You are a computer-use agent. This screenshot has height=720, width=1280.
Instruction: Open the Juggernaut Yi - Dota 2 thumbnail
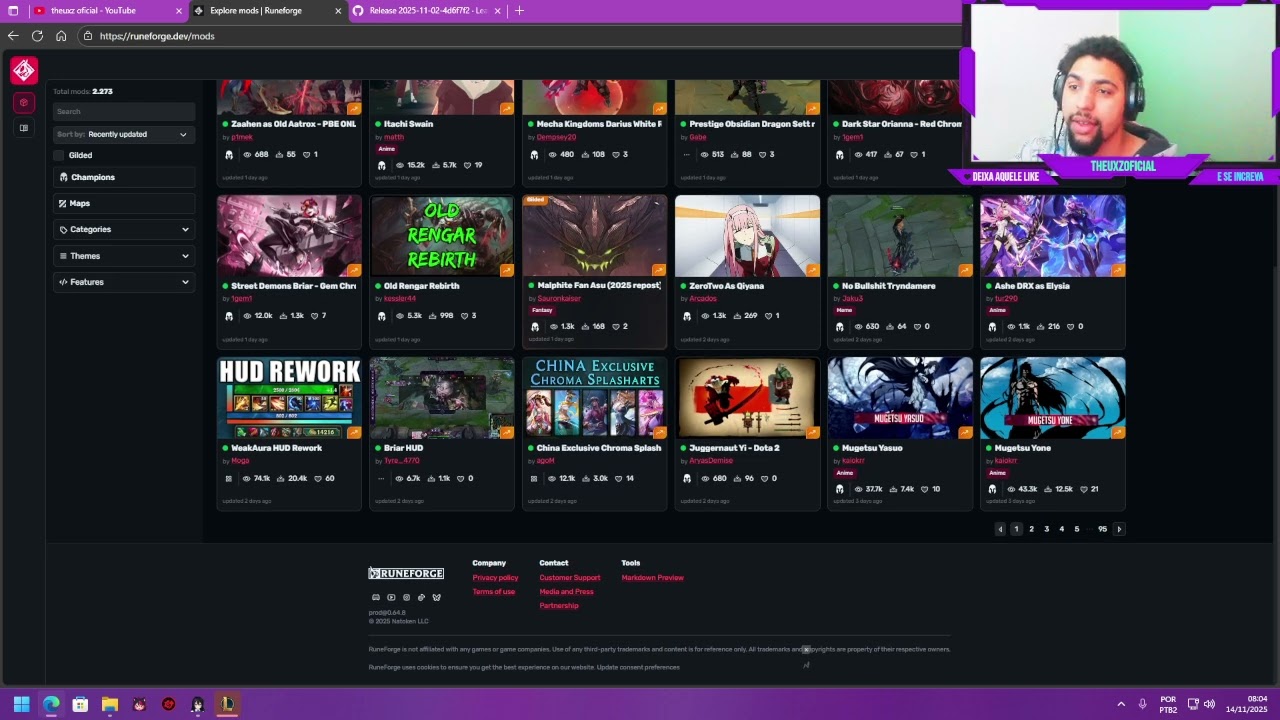pos(747,398)
